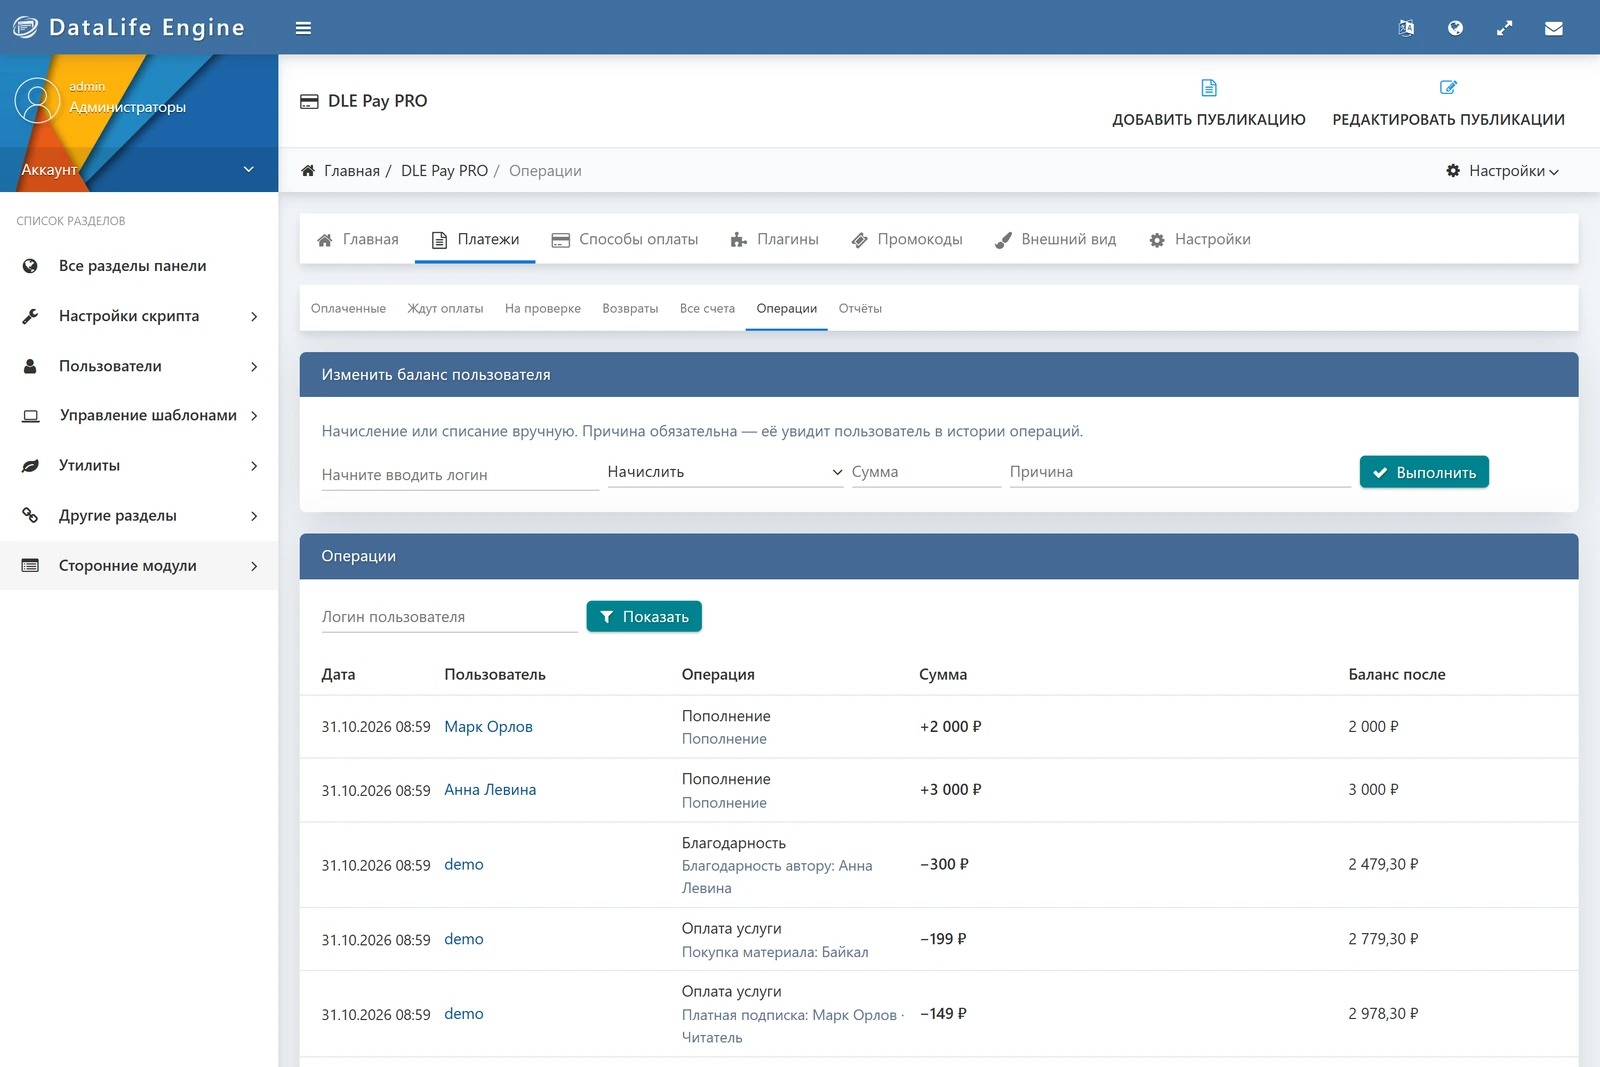The width and height of the screenshot is (1600, 1067).
Task: Expand the Утилиты section chevron
Action: [x=254, y=466]
